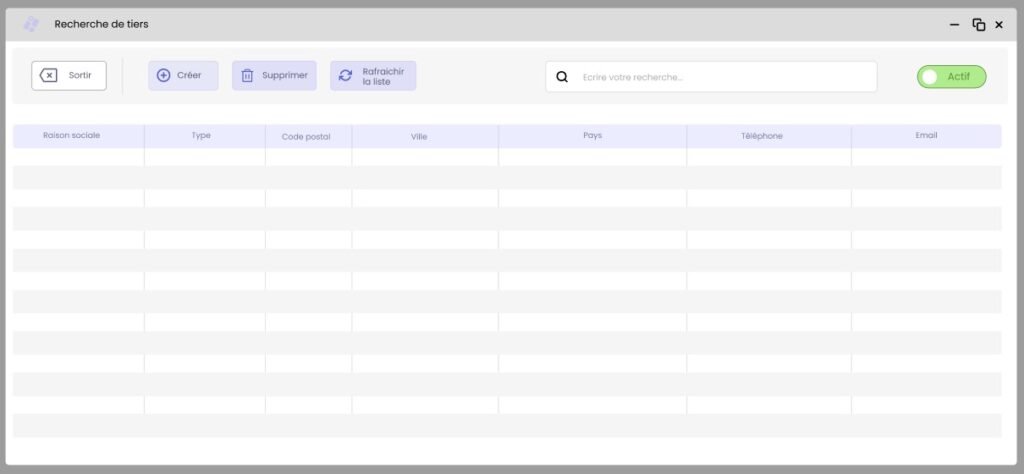Click the refresh arrows icon
The width and height of the screenshot is (1024, 474).
point(346,75)
